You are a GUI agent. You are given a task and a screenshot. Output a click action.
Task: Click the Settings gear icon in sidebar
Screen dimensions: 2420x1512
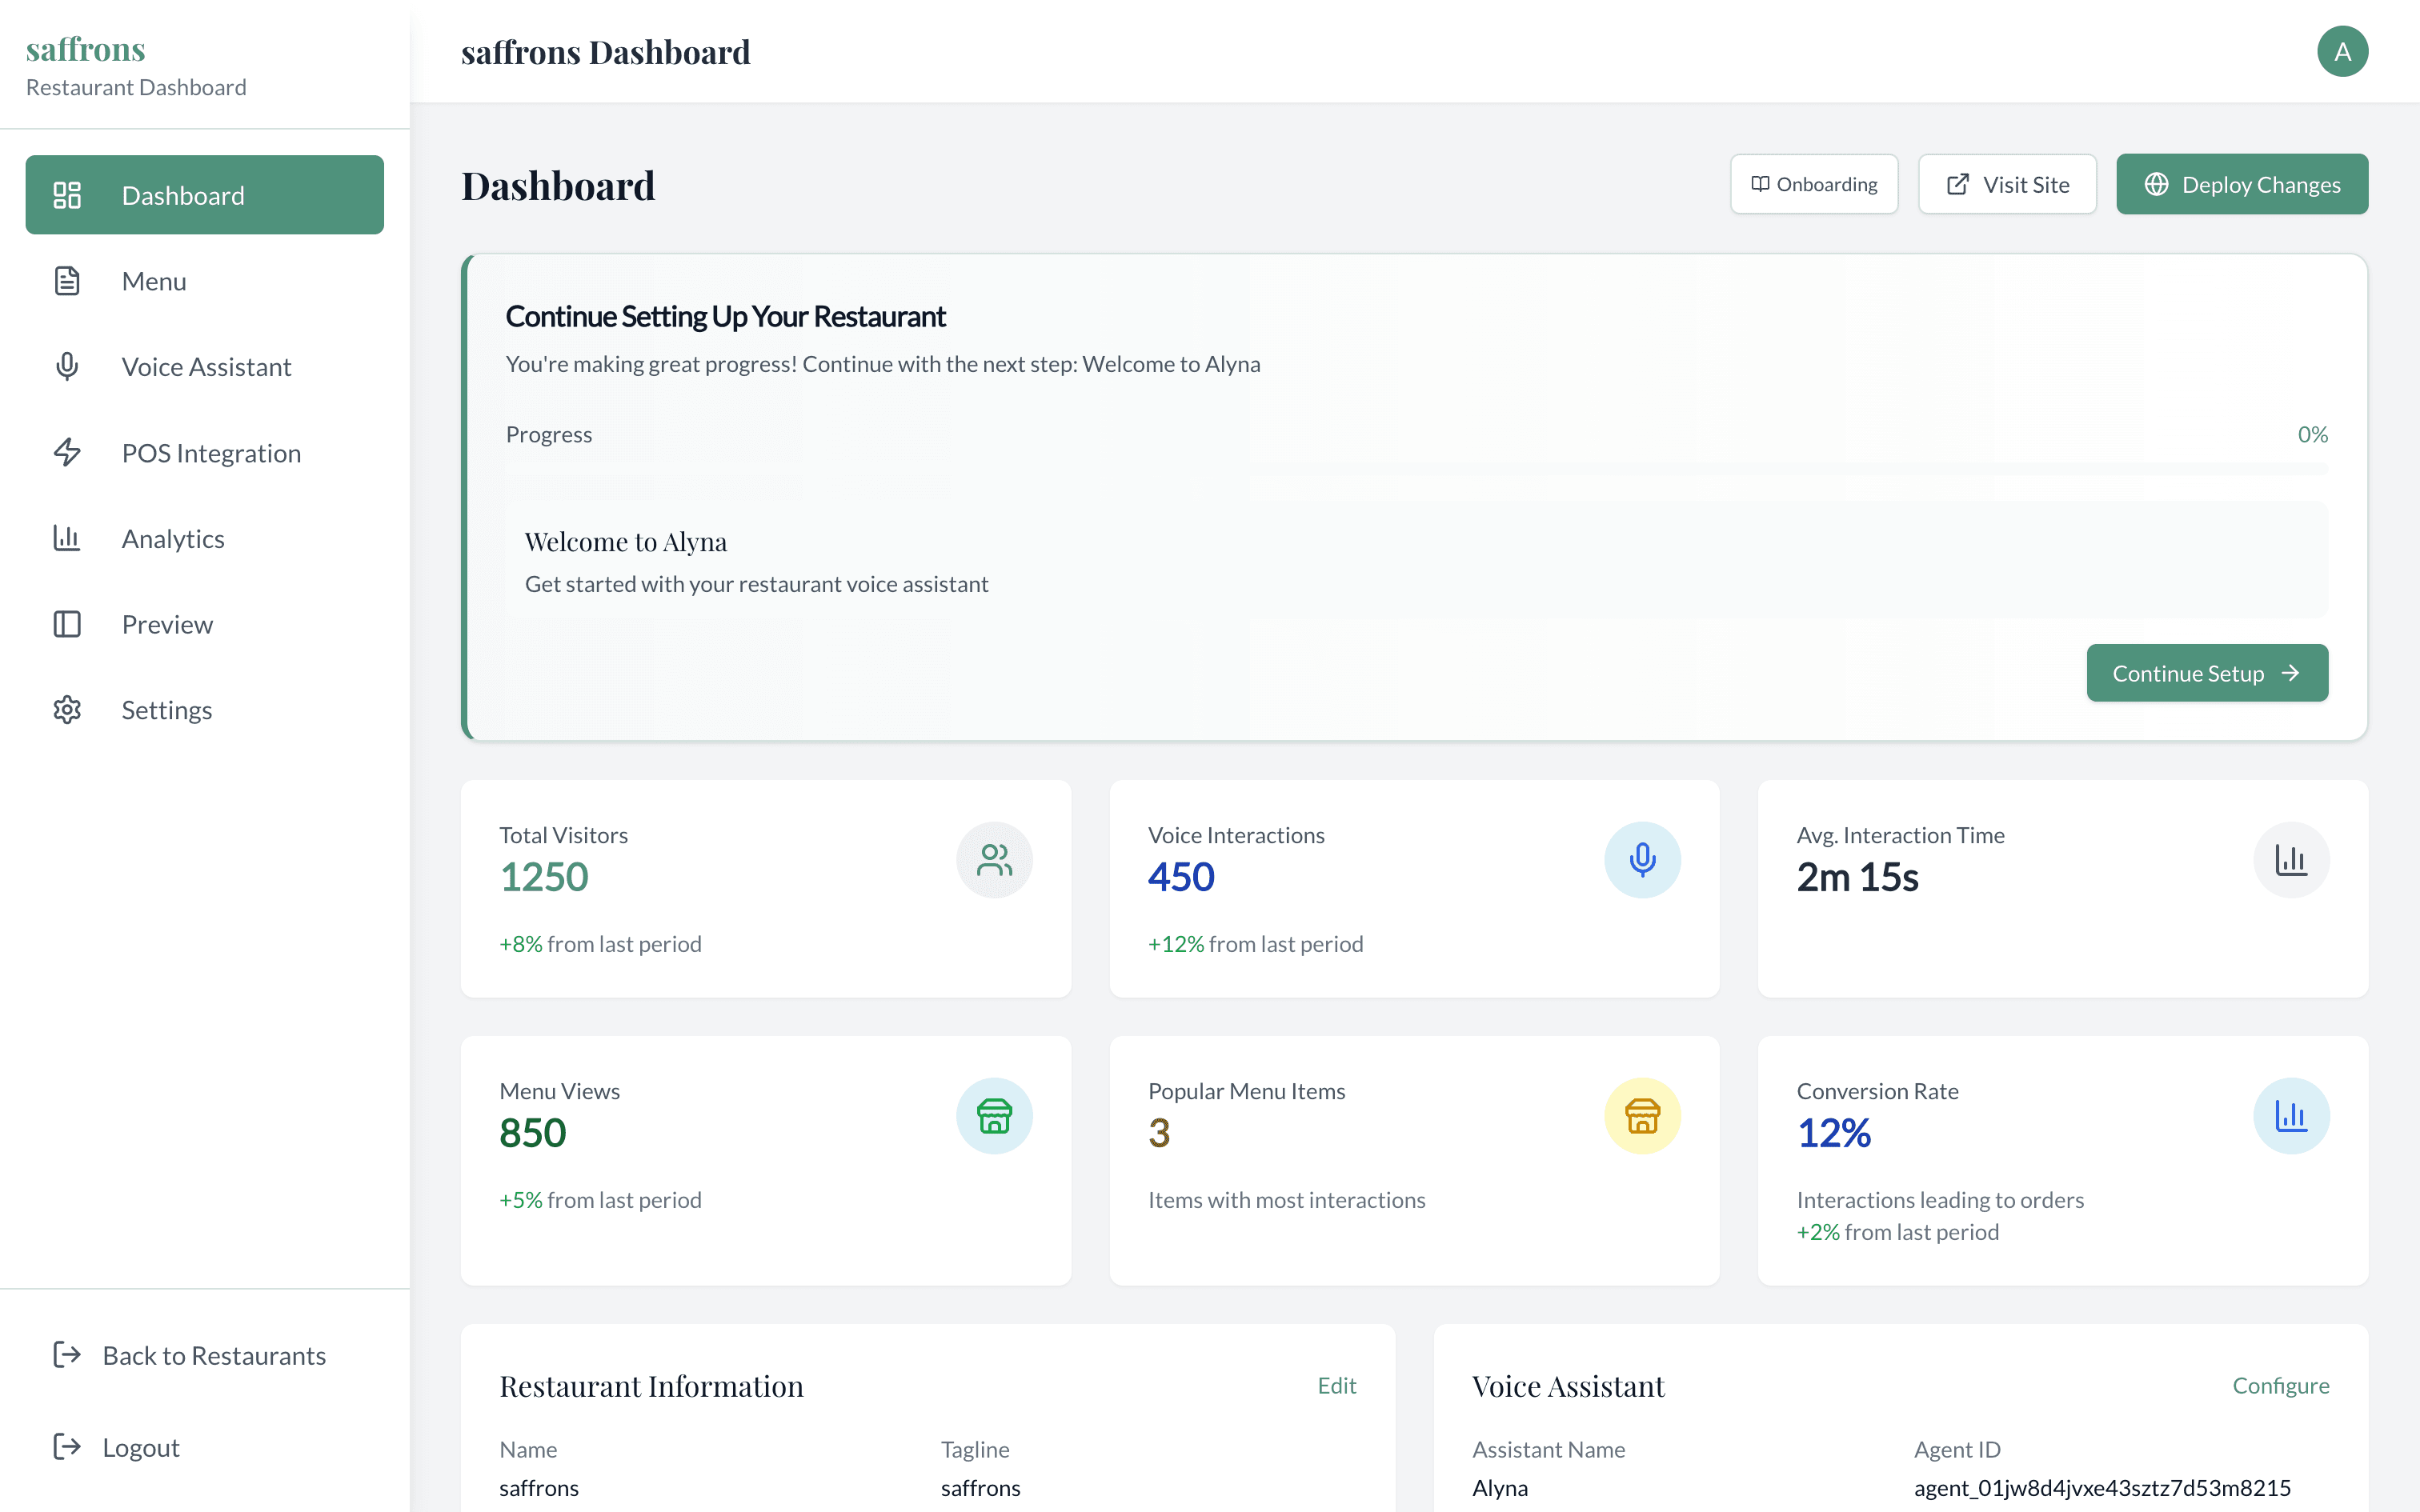pos(67,710)
